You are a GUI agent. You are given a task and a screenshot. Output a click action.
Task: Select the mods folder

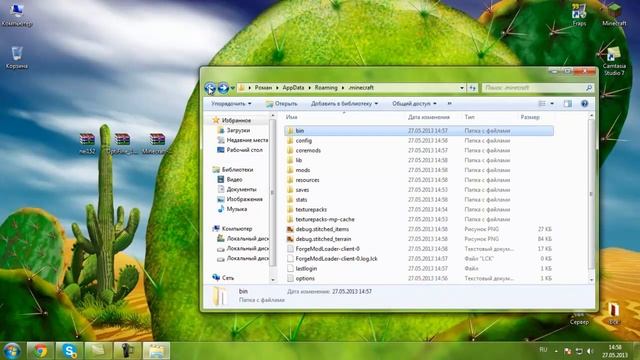click(419, 170)
